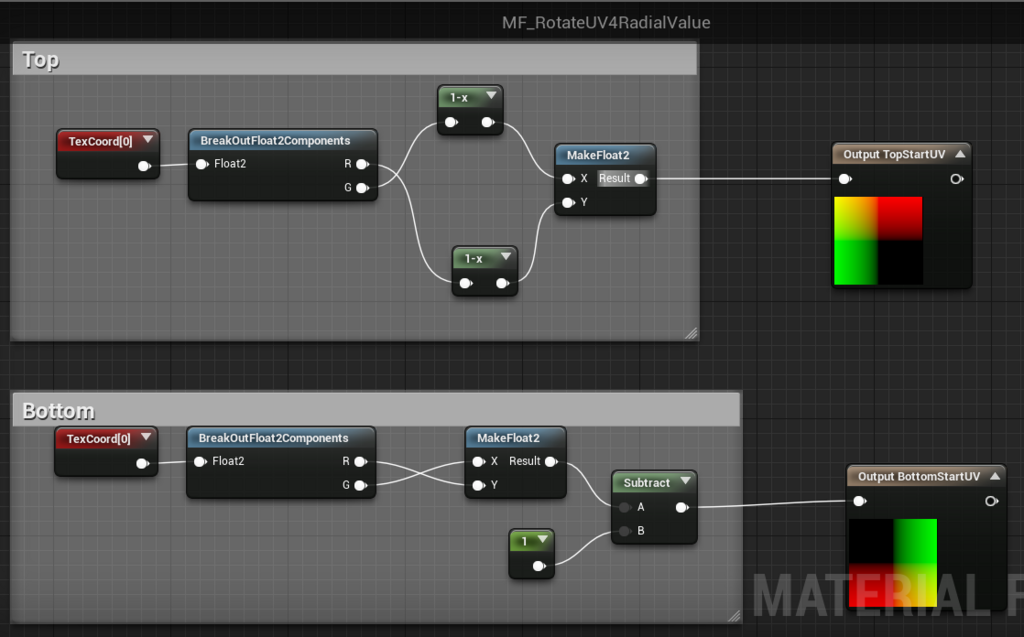Click X input pin of Bottom MakeFloat2
The width and height of the screenshot is (1024, 637).
pyautogui.click(x=479, y=461)
